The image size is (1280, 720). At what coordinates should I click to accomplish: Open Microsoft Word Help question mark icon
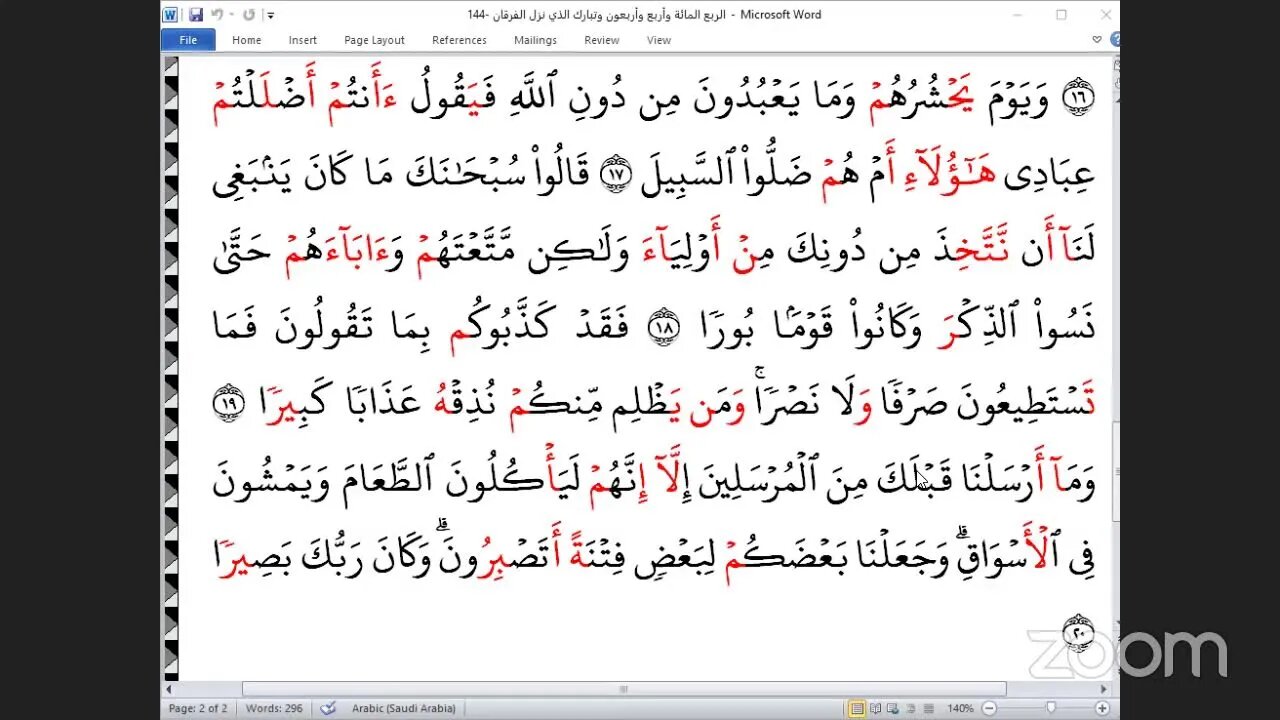click(1114, 40)
